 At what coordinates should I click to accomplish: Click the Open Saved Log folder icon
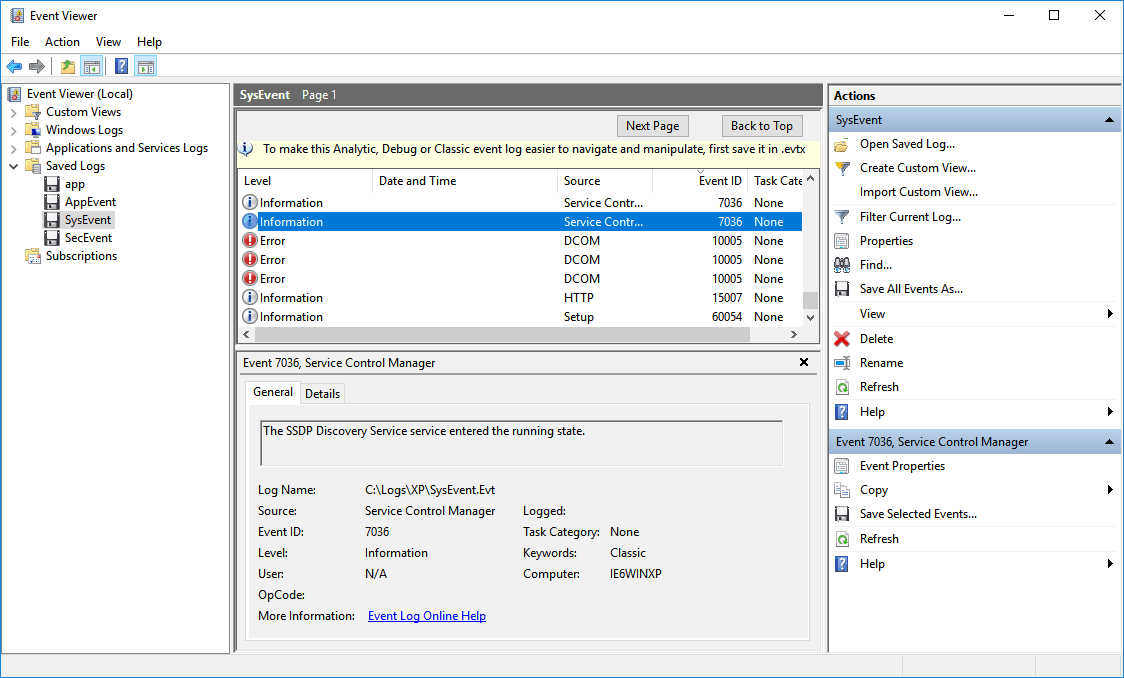tap(842, 145)
